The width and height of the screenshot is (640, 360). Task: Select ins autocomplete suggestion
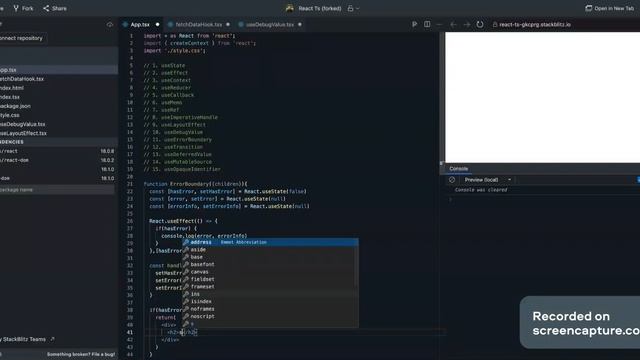270,294
